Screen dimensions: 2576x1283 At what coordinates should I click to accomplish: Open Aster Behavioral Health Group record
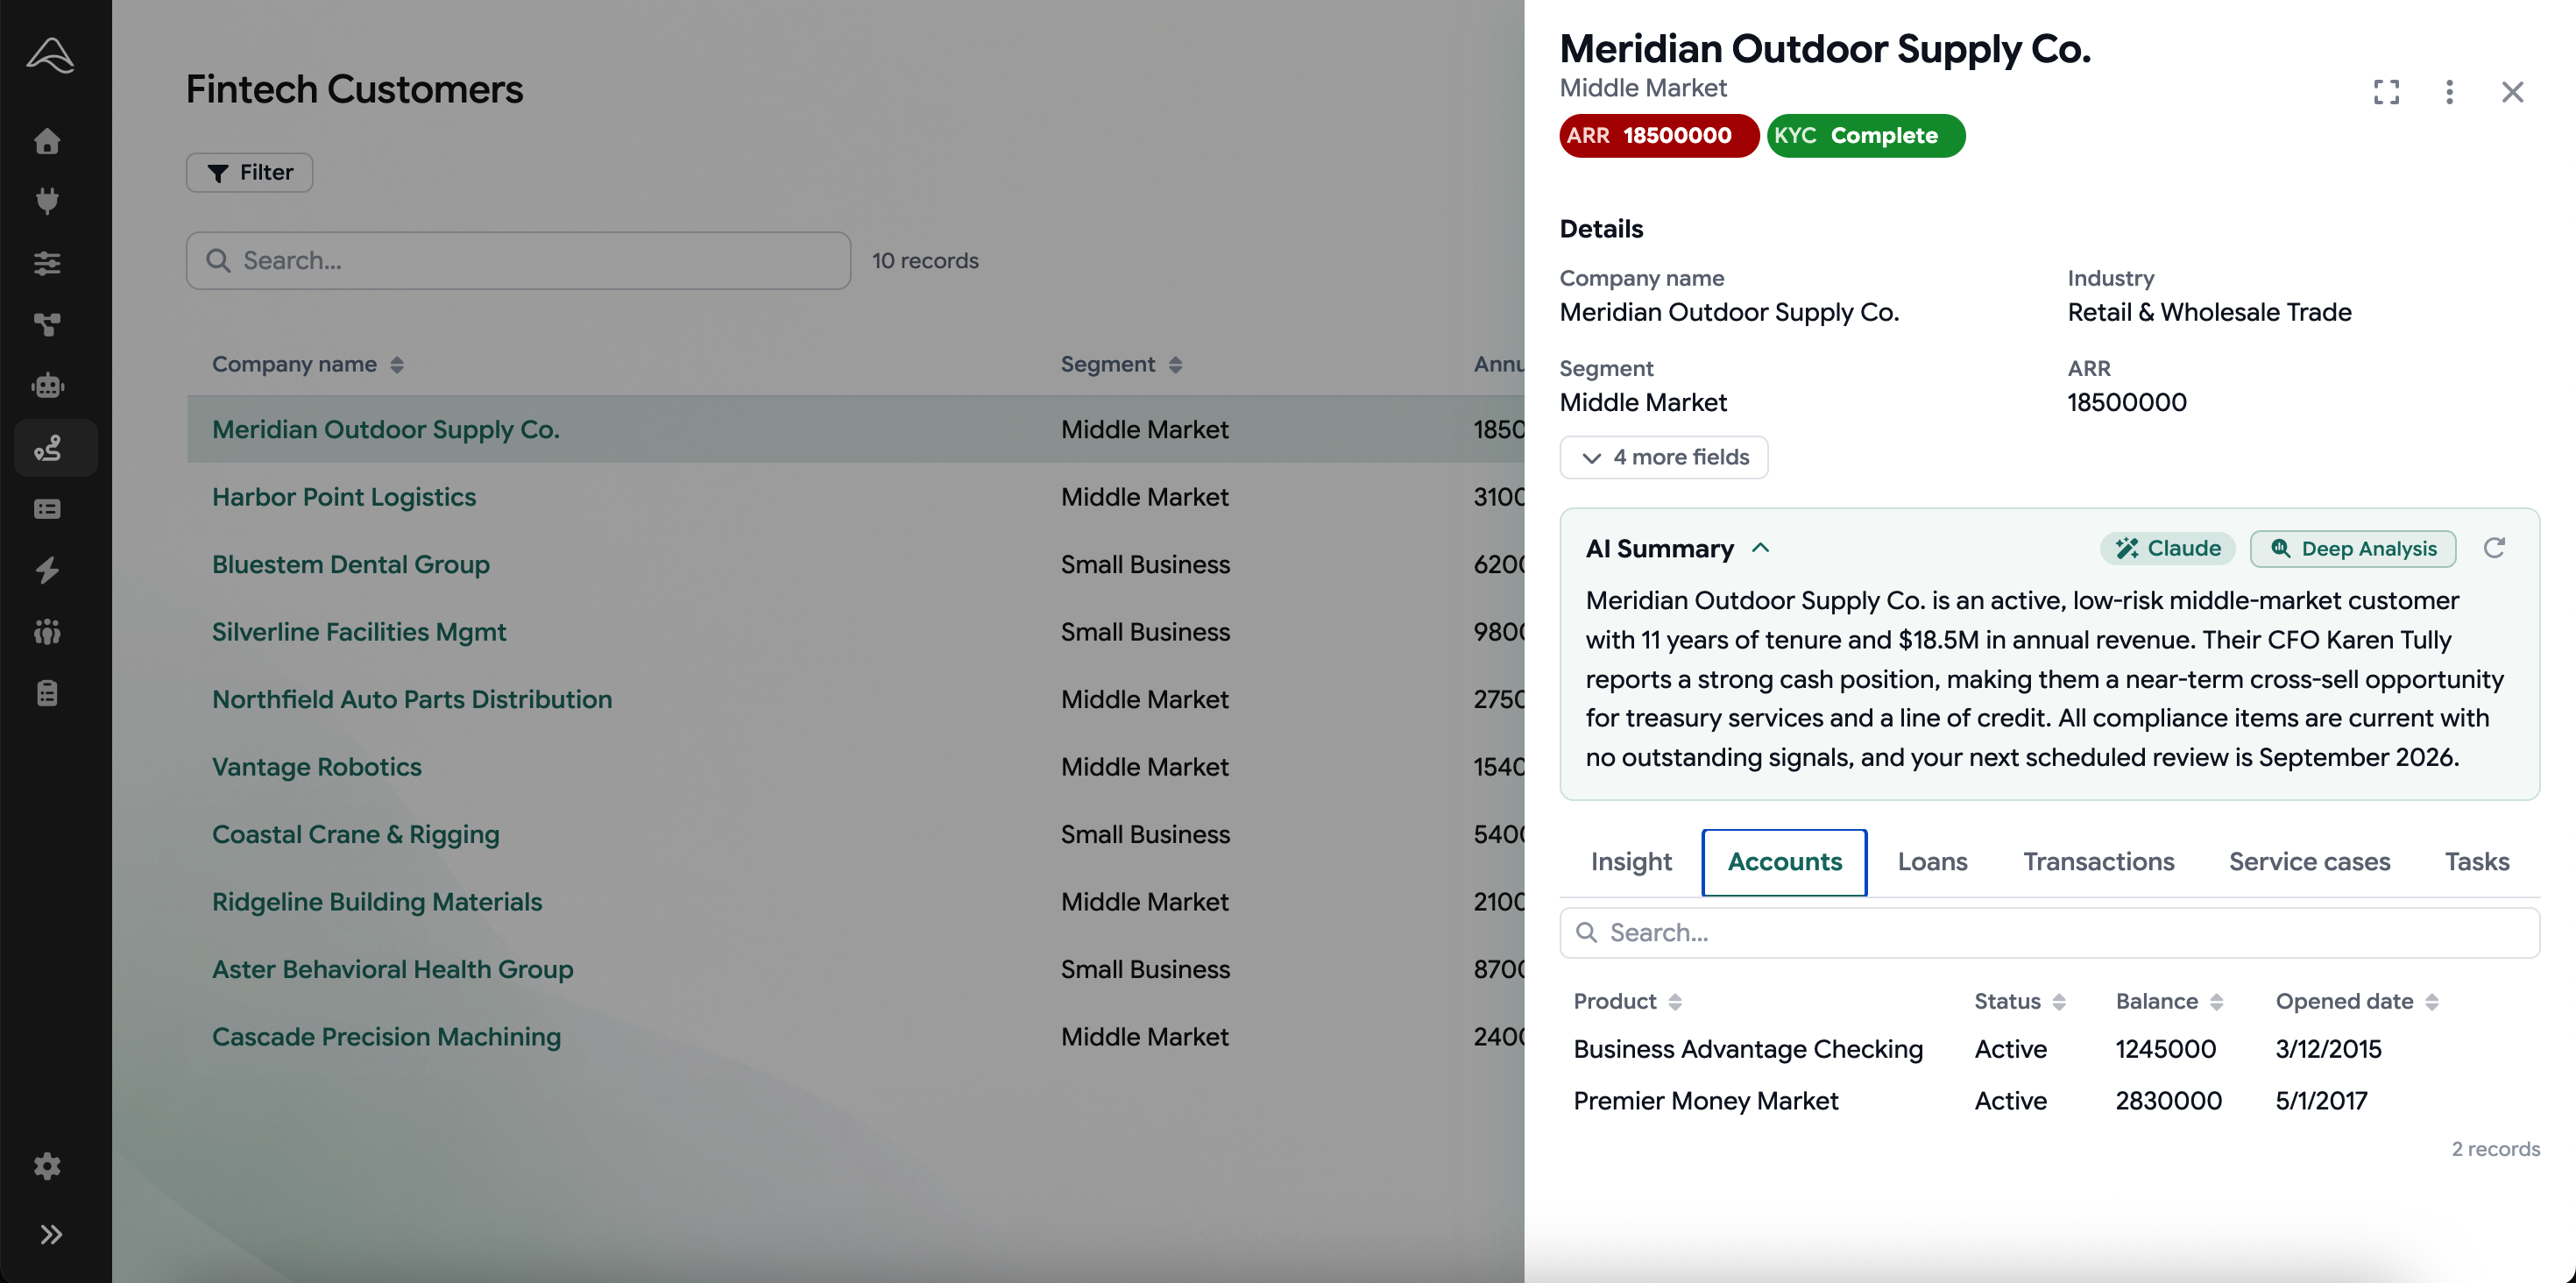pyautogui.click(x=392, y=970)
